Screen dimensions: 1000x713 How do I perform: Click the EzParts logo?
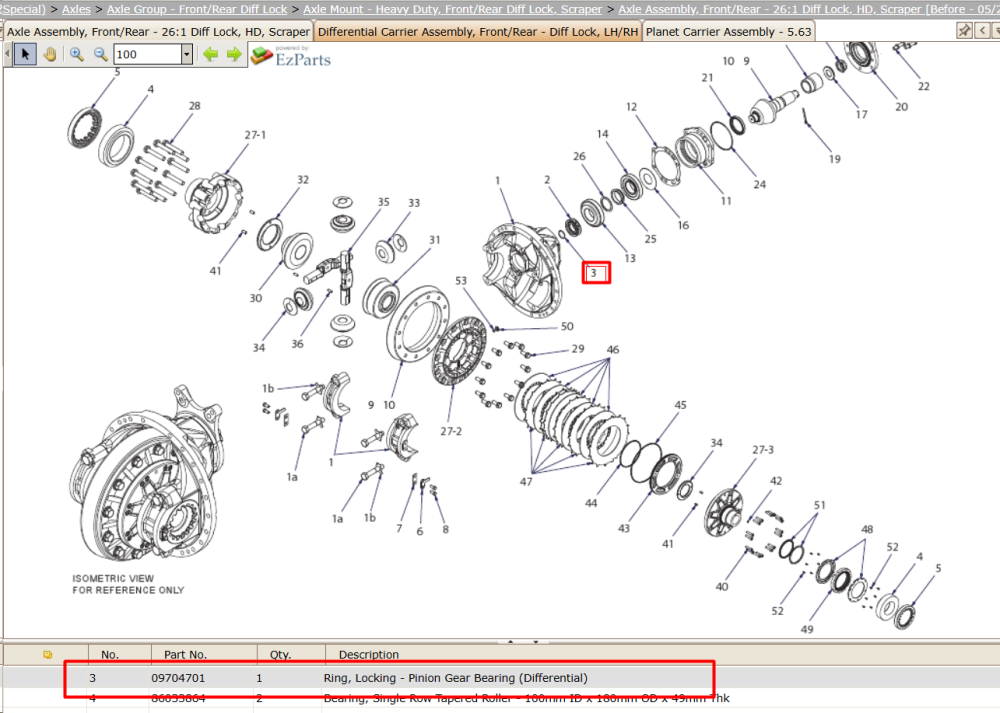[x=291, y=56]
